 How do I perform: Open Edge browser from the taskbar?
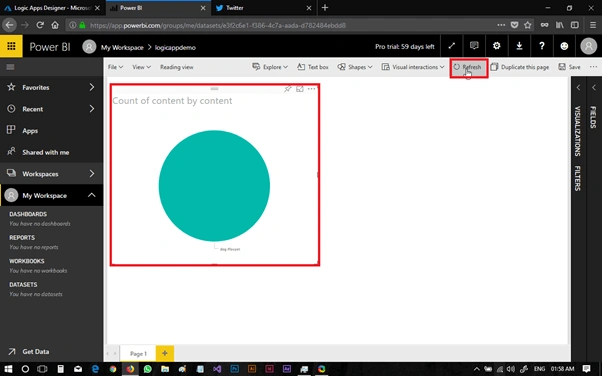click(x=95, y=369)
